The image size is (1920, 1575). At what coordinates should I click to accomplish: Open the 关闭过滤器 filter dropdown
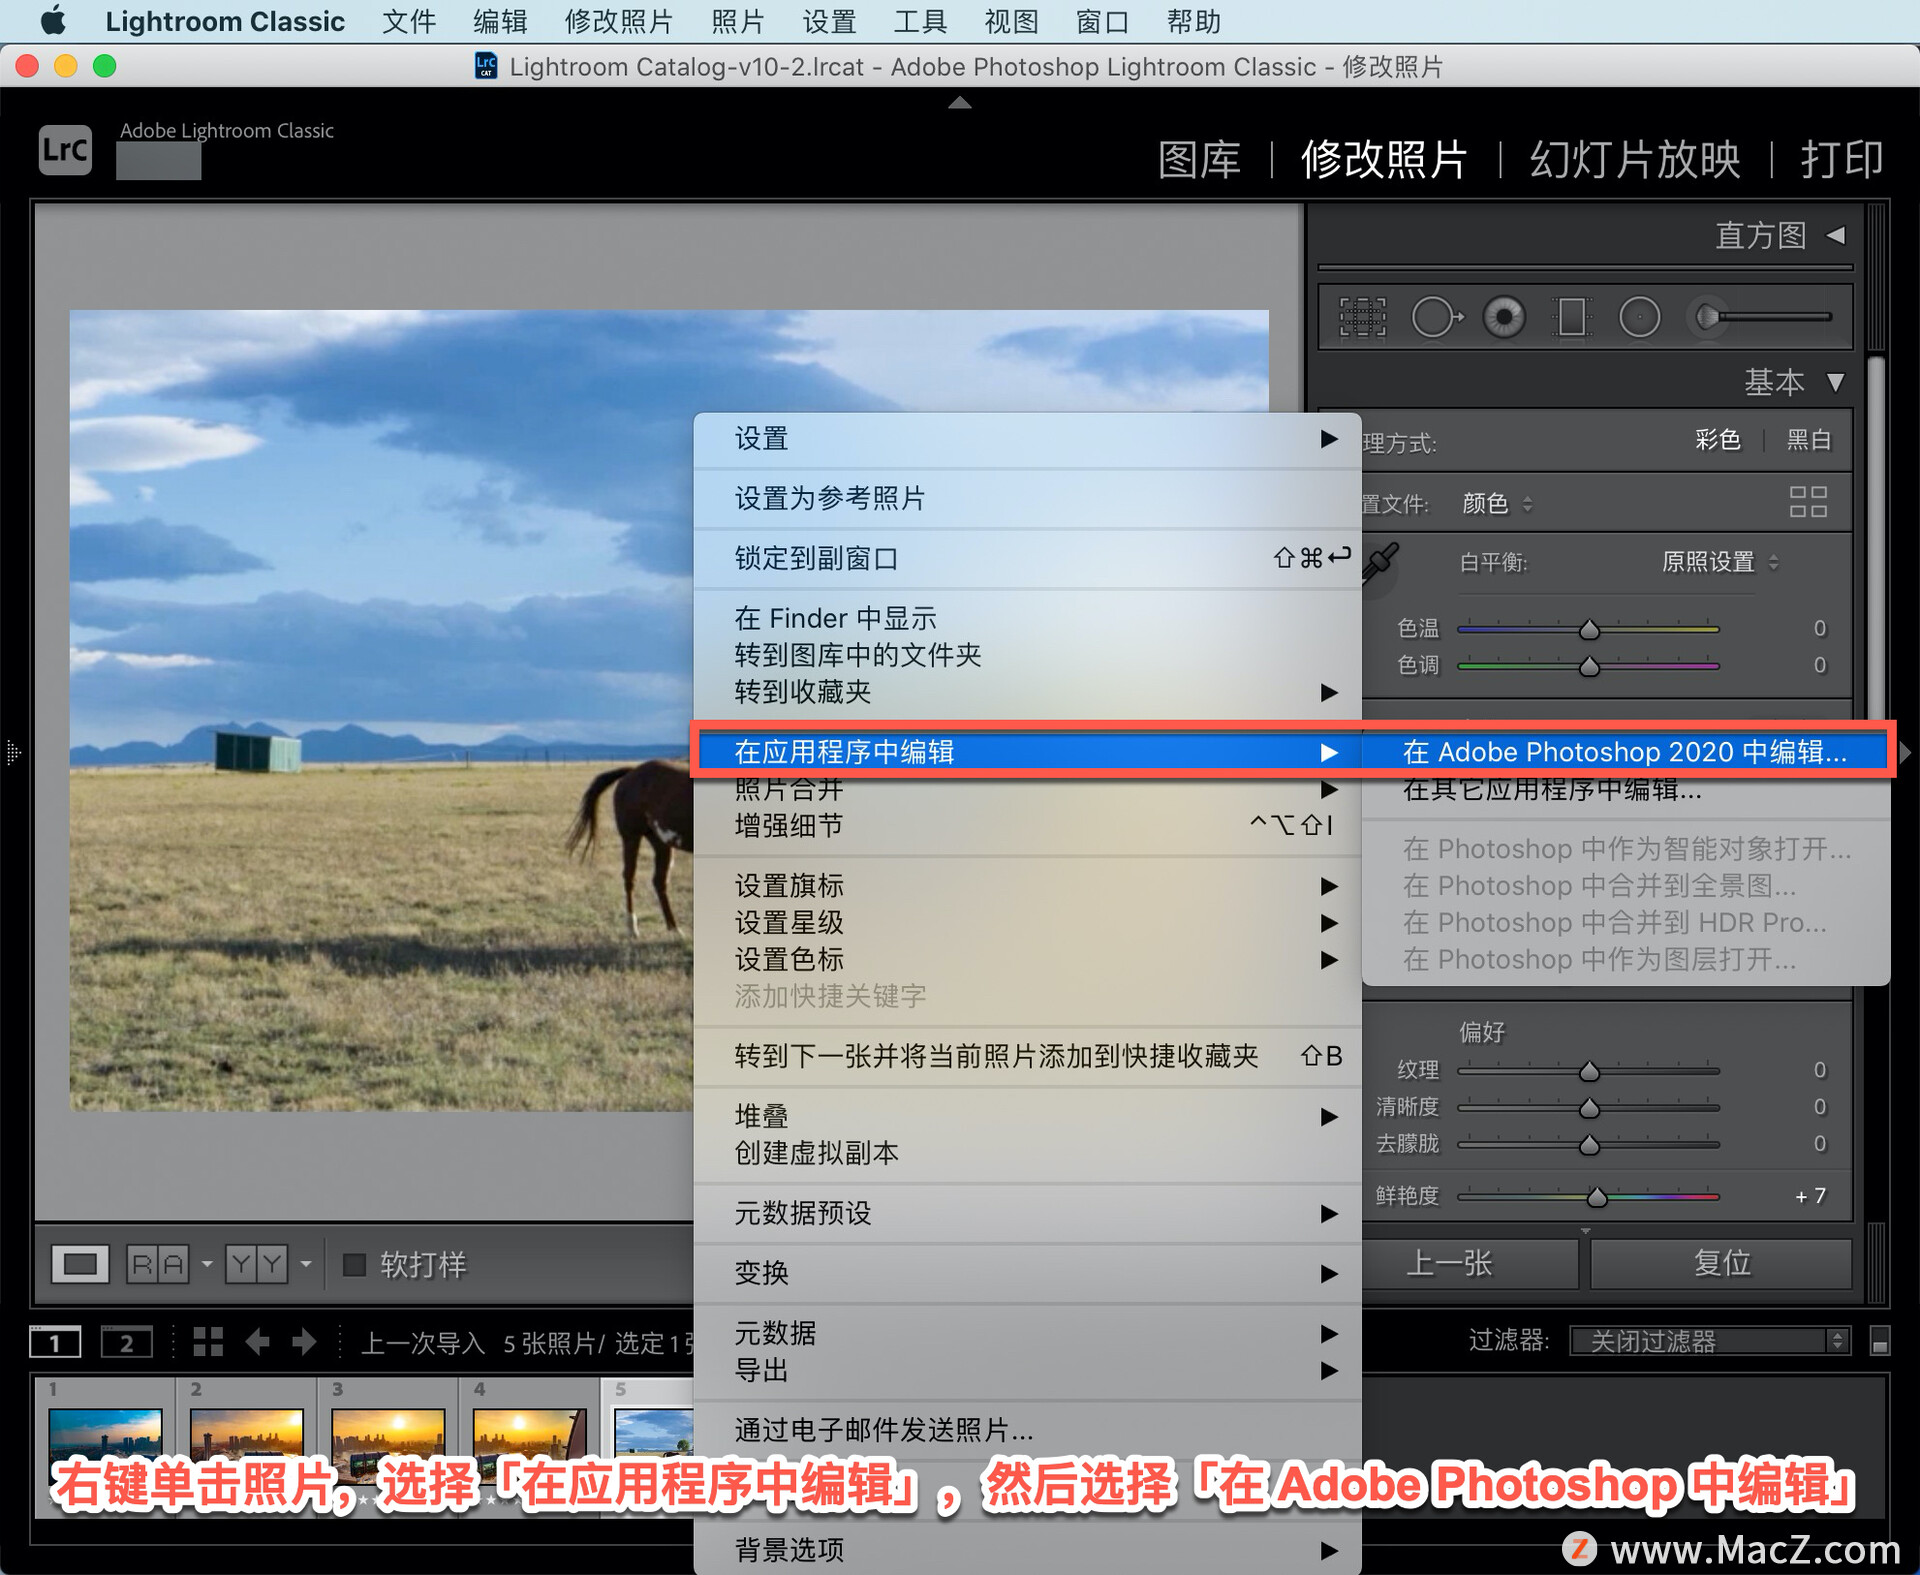pyautogui.click(x=1710, y=1341)
